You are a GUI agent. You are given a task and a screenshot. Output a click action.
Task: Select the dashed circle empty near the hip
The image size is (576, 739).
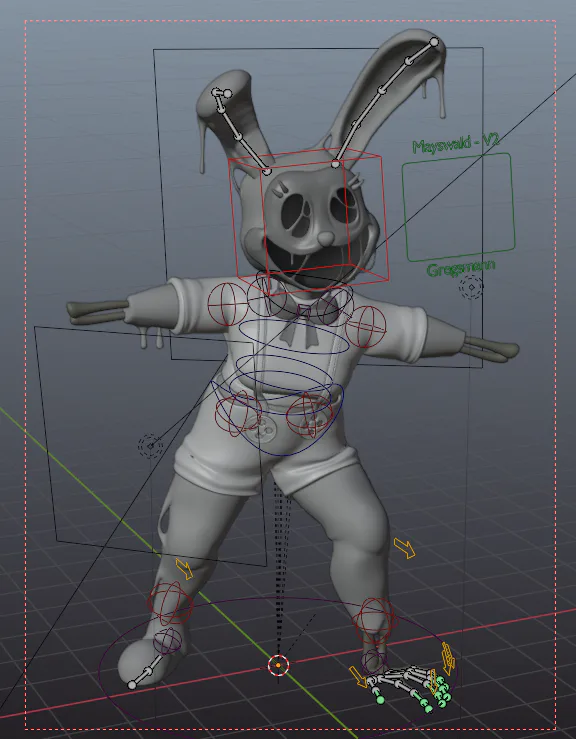pyautogui.click(x=150, y=446)
